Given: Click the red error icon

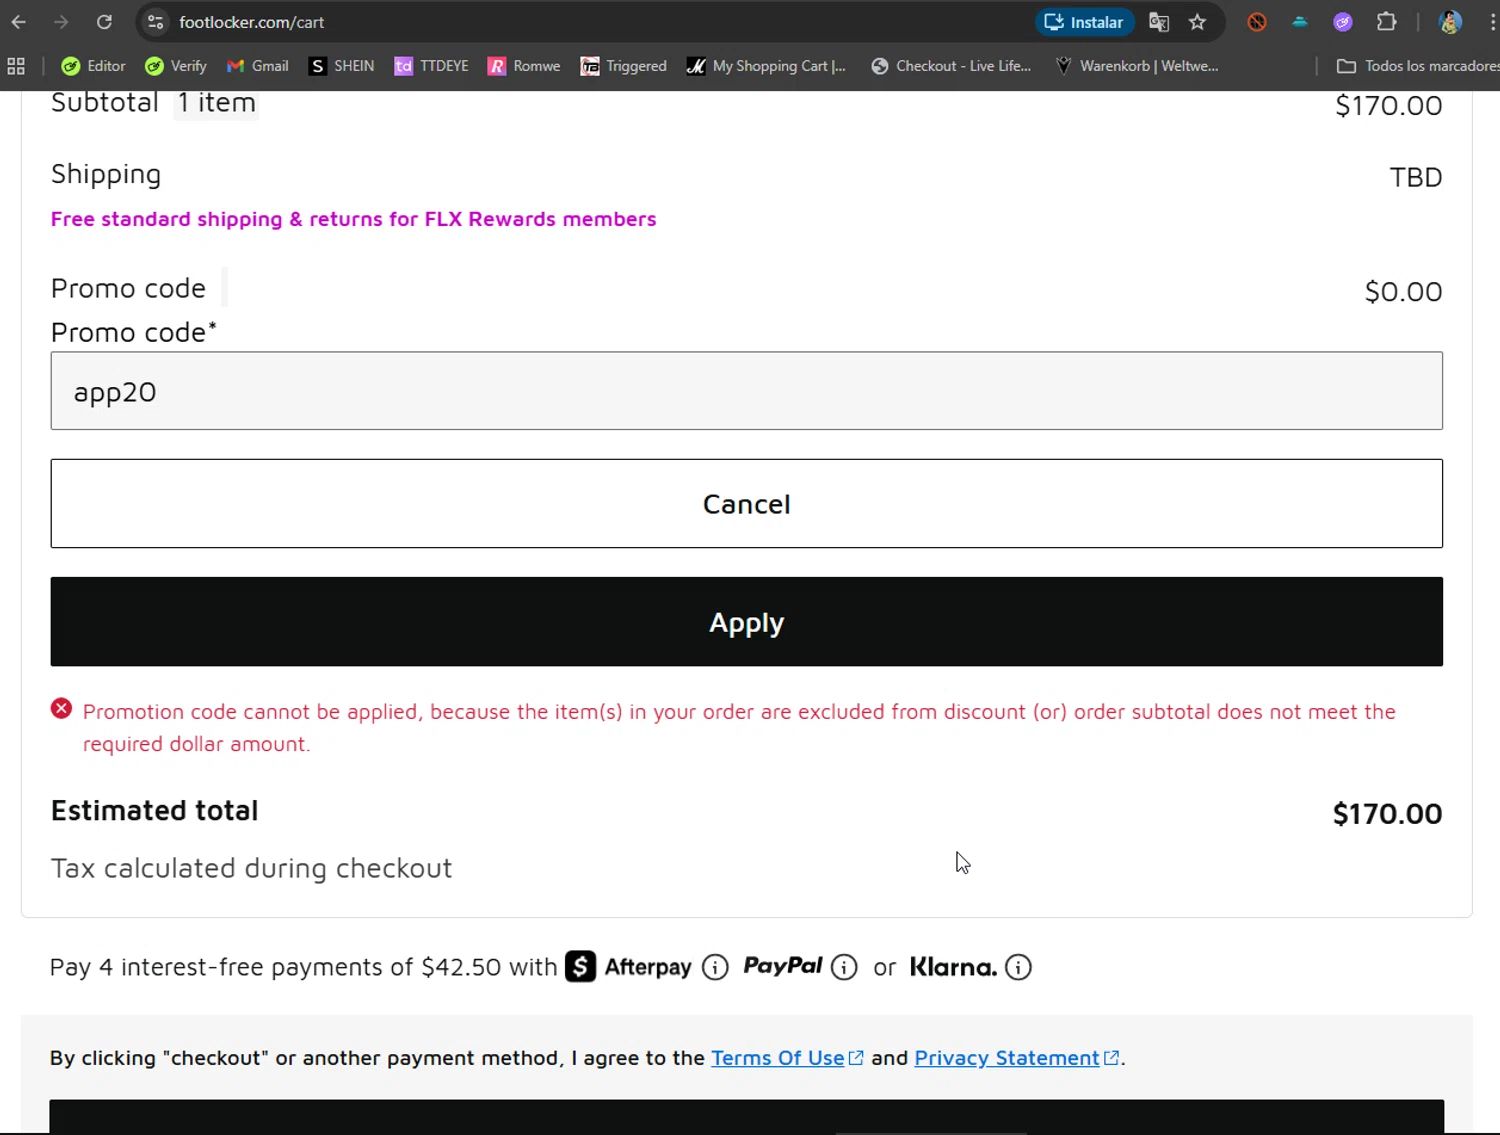Looking at the screenshot, I should [62, 709].
